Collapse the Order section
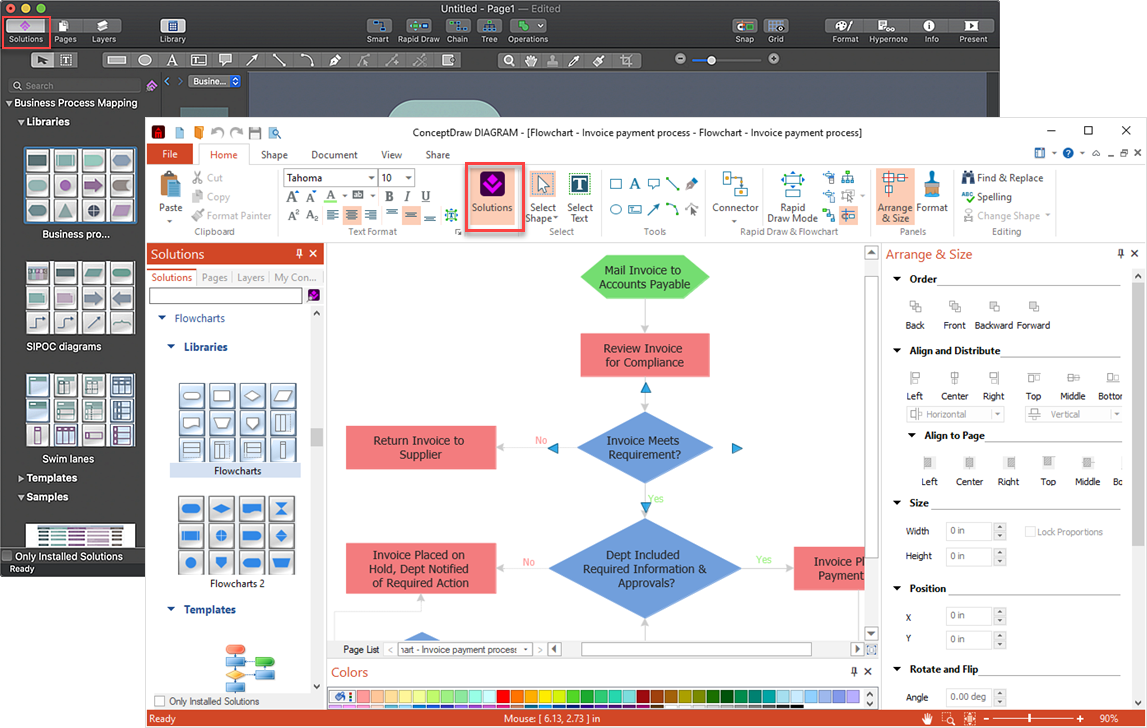The image size is (1147, 728). coord(898,279)
